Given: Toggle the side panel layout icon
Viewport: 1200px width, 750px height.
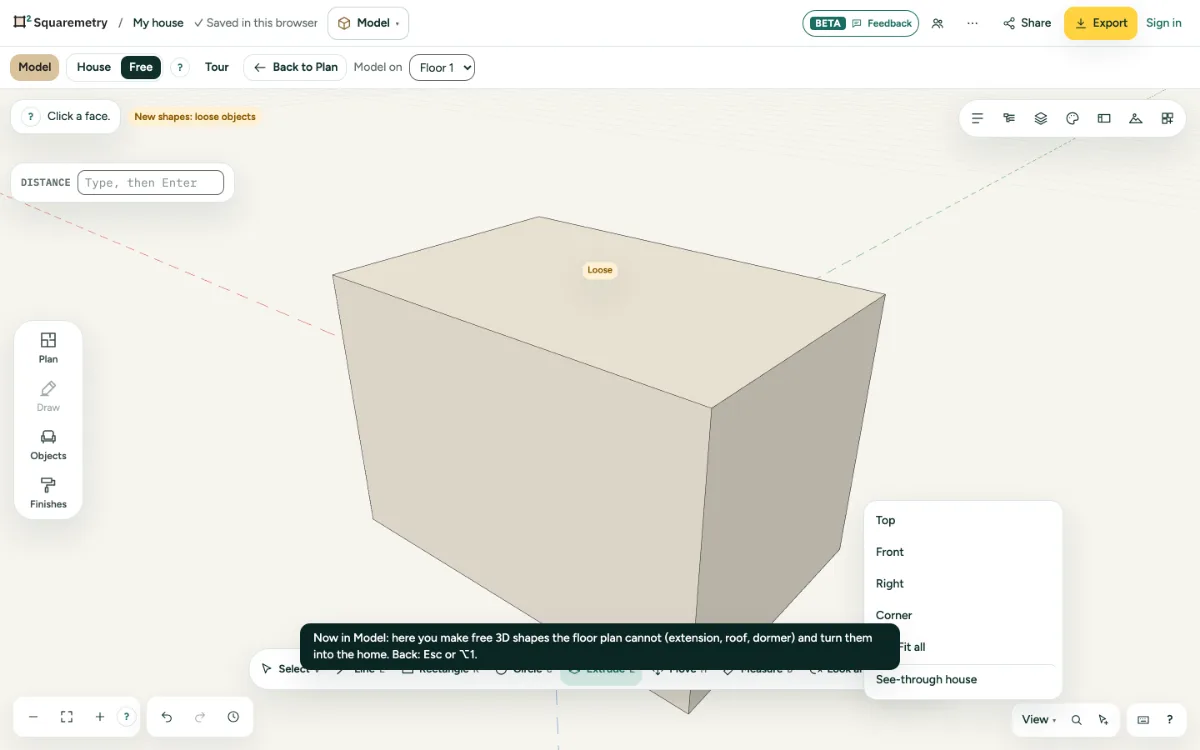Looking at the screenshot, I should (1104, 118).
